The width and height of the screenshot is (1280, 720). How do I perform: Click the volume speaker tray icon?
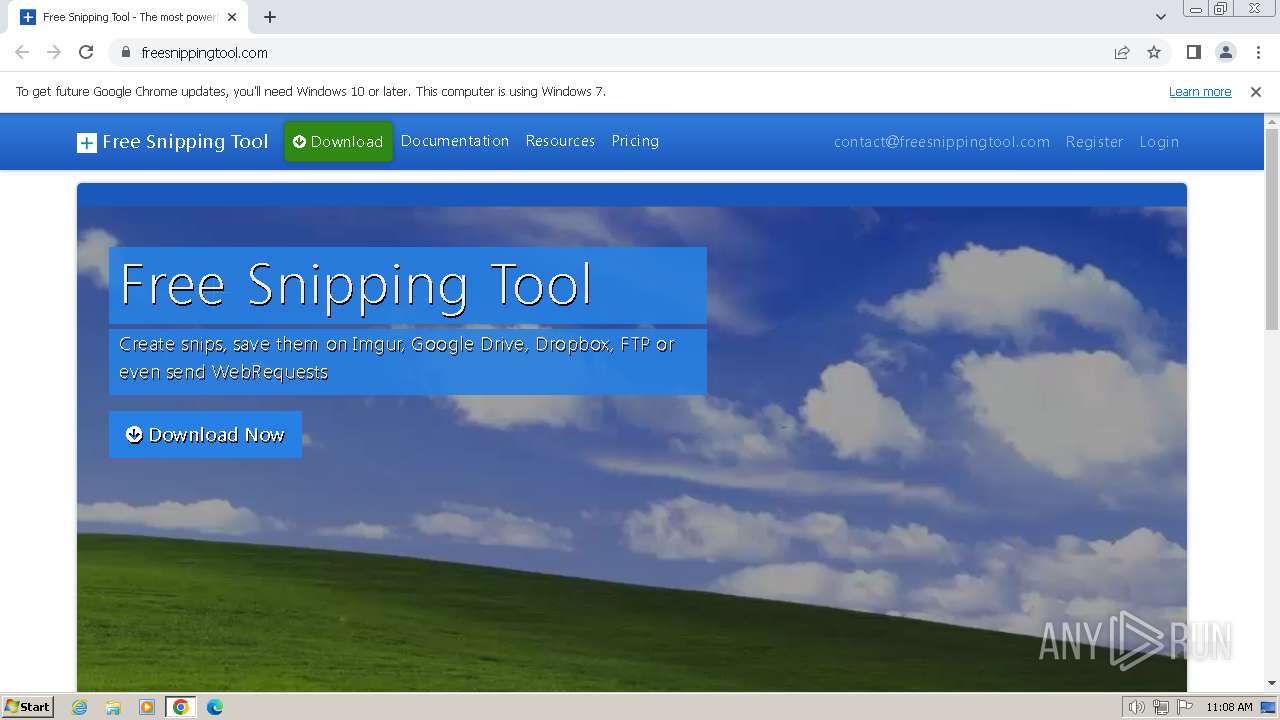1136,707
